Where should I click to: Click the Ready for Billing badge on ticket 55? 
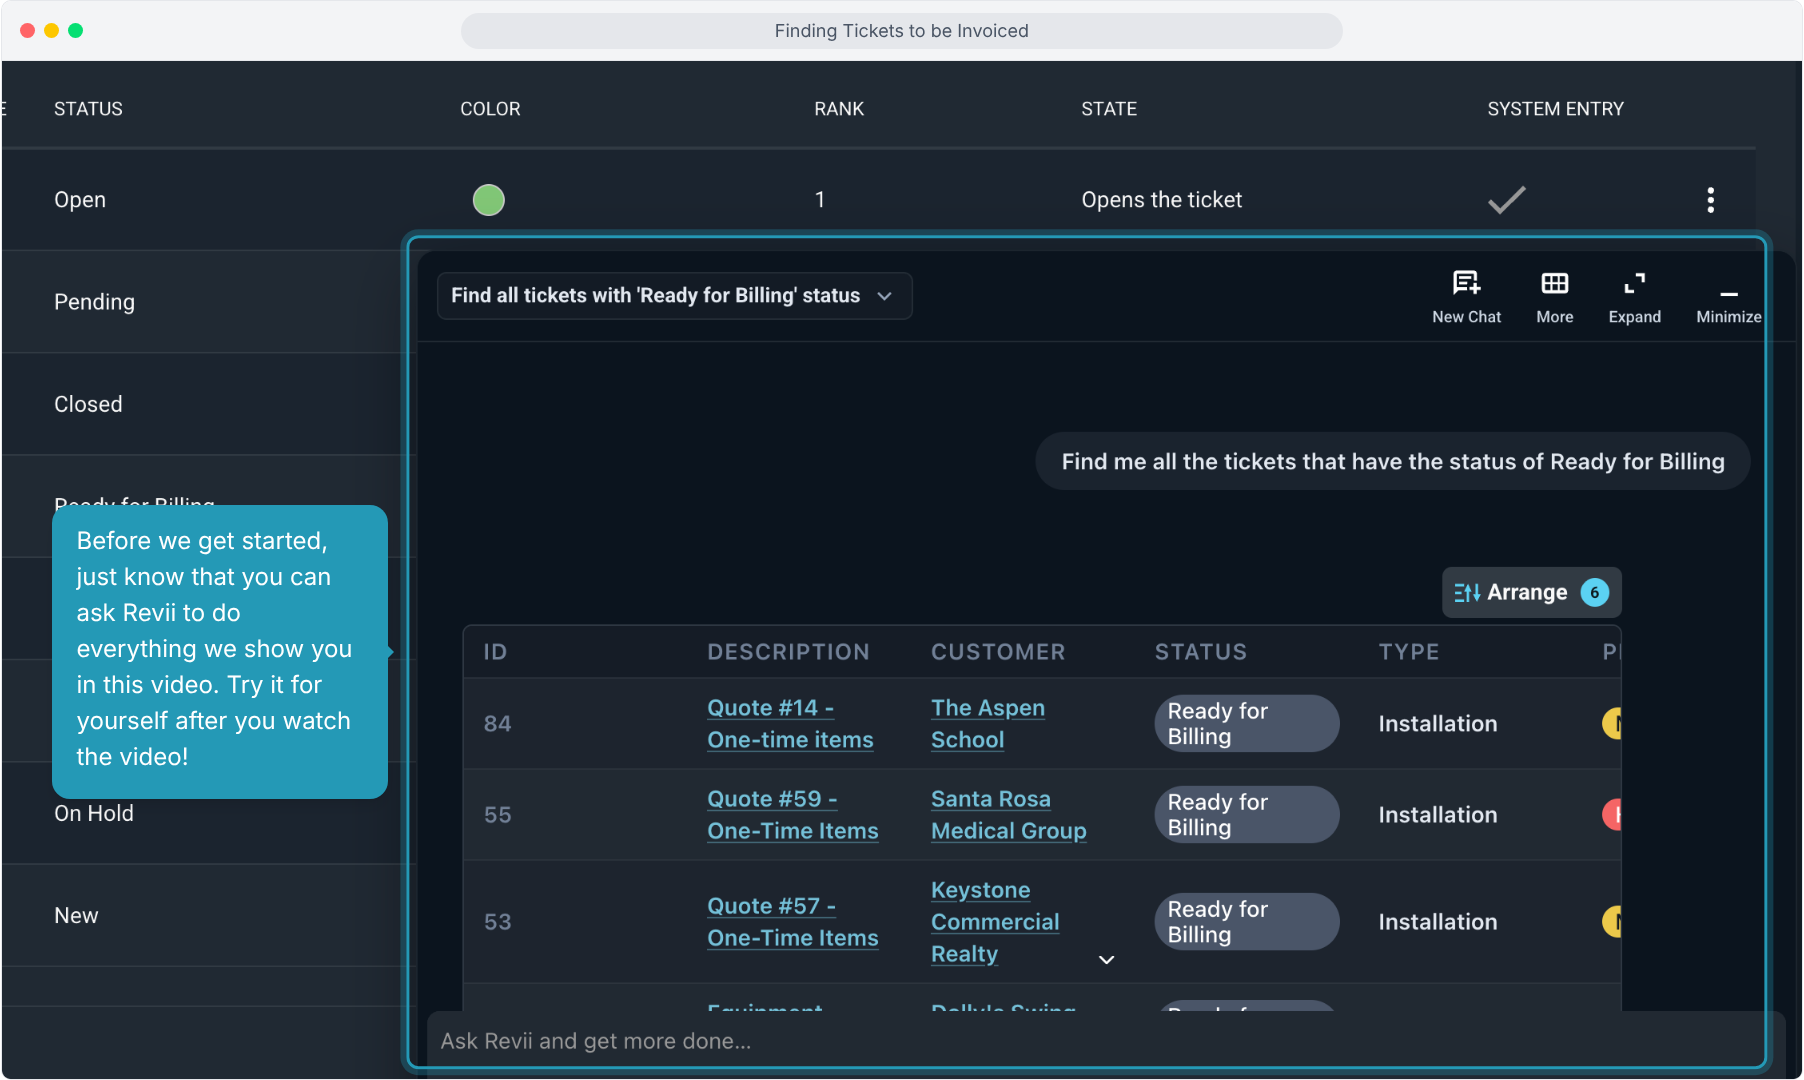click(1246, 815)
